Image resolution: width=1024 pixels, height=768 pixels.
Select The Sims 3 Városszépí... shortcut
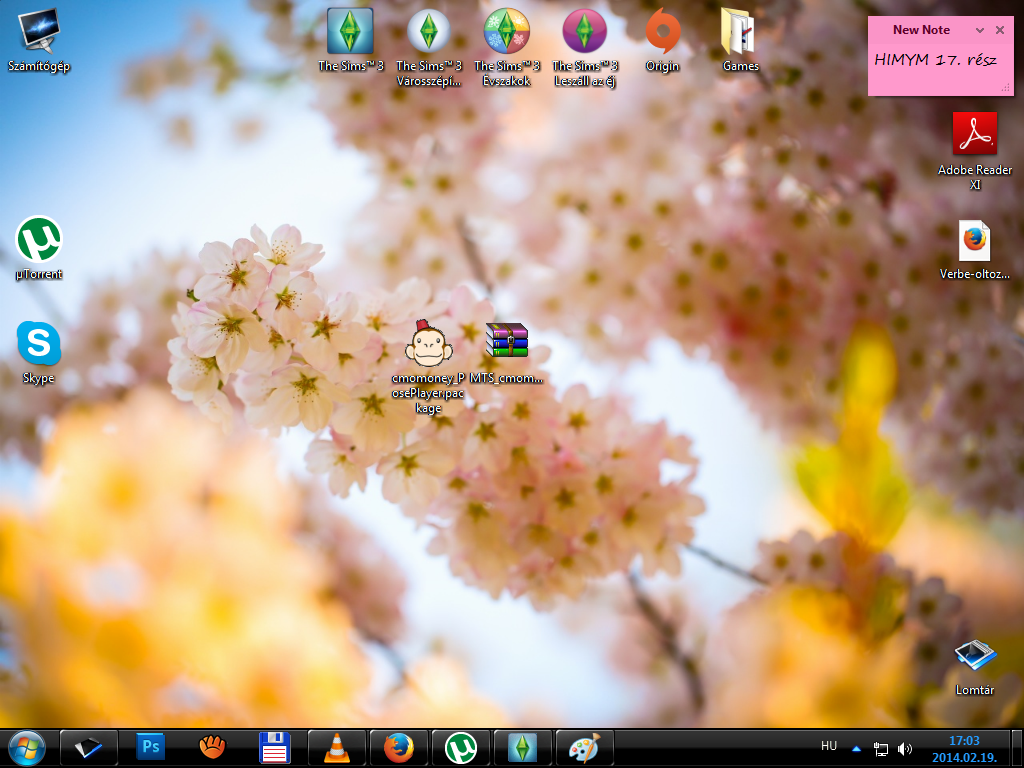[x=428, y=48]
